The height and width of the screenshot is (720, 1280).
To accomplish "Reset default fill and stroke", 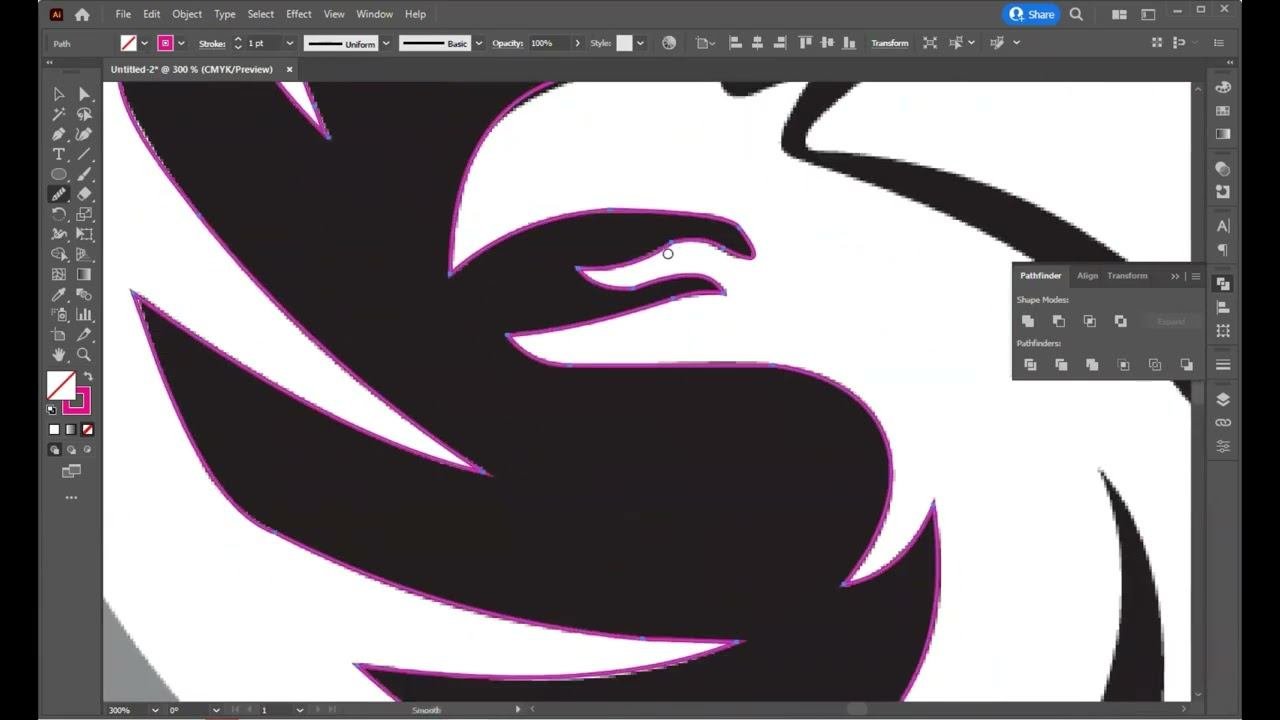I will click(52, 409).
